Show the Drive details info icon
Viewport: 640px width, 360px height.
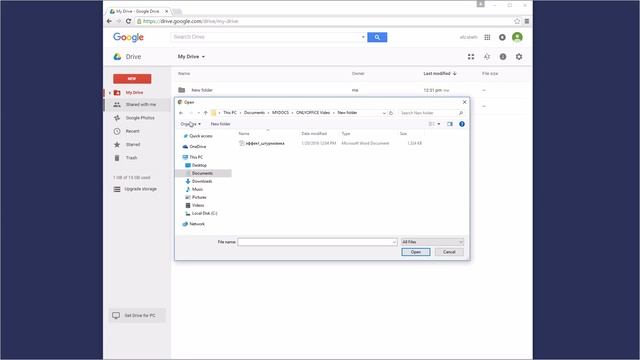click(x=503, y=57)
